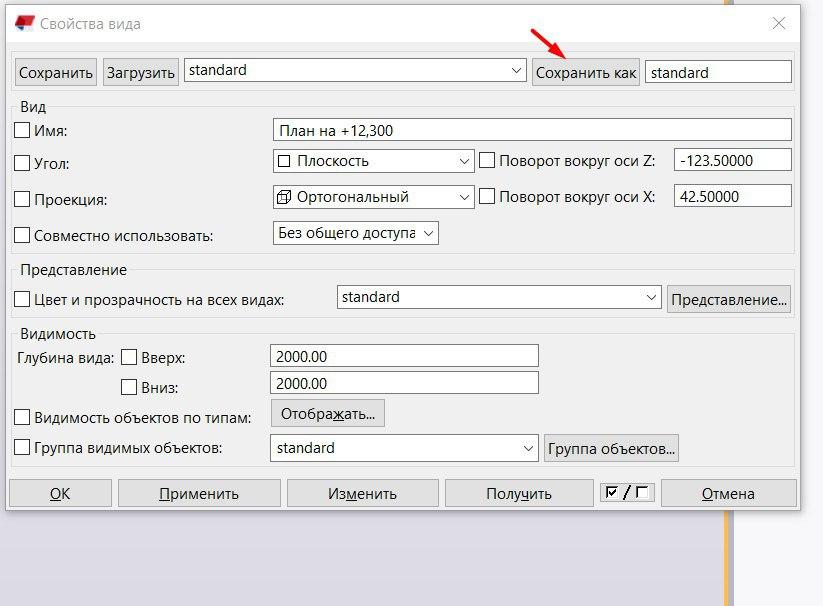Toggle Группа видимых объектов checkbox
This screenshot has width=823, height=606.
[x=22, y=448]
